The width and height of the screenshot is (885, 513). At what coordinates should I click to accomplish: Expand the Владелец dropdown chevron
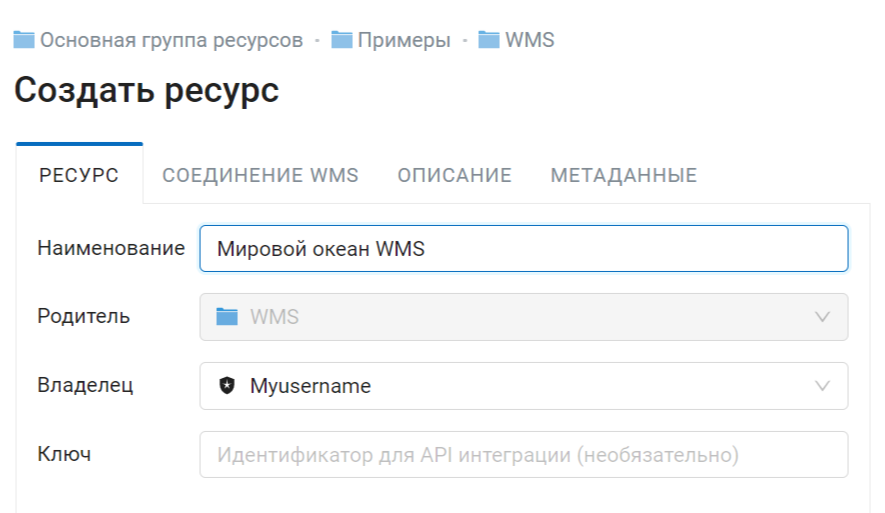coord(822,386)
